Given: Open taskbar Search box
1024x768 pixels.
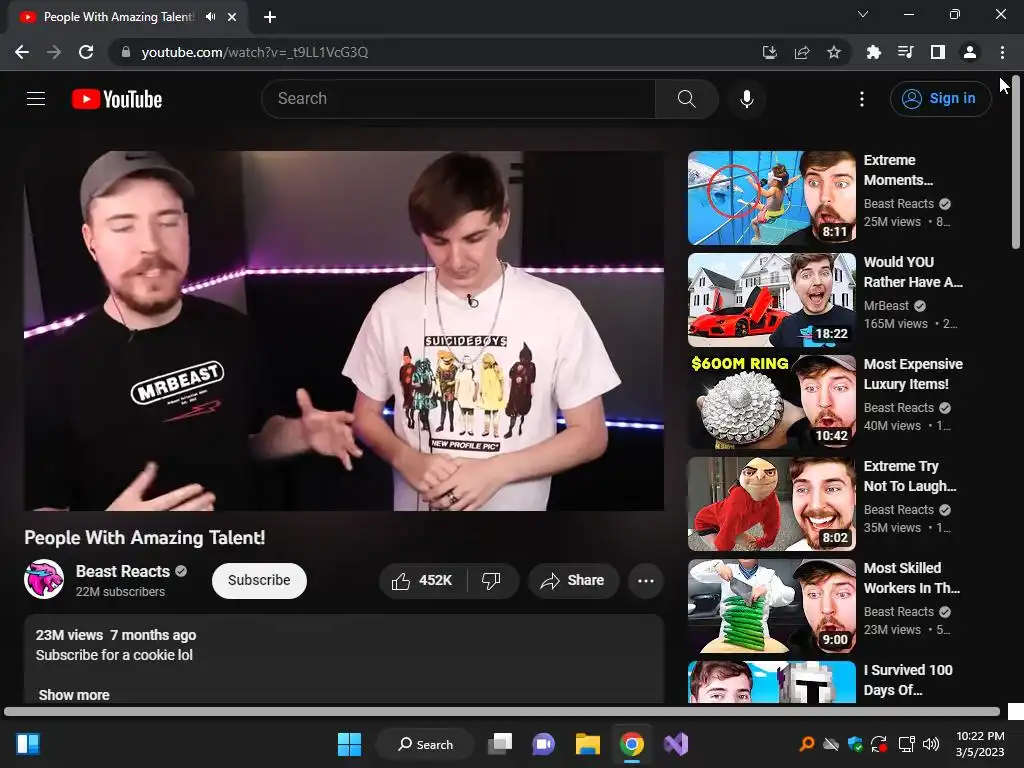Looking at the screenshot, I should (425, 744).
